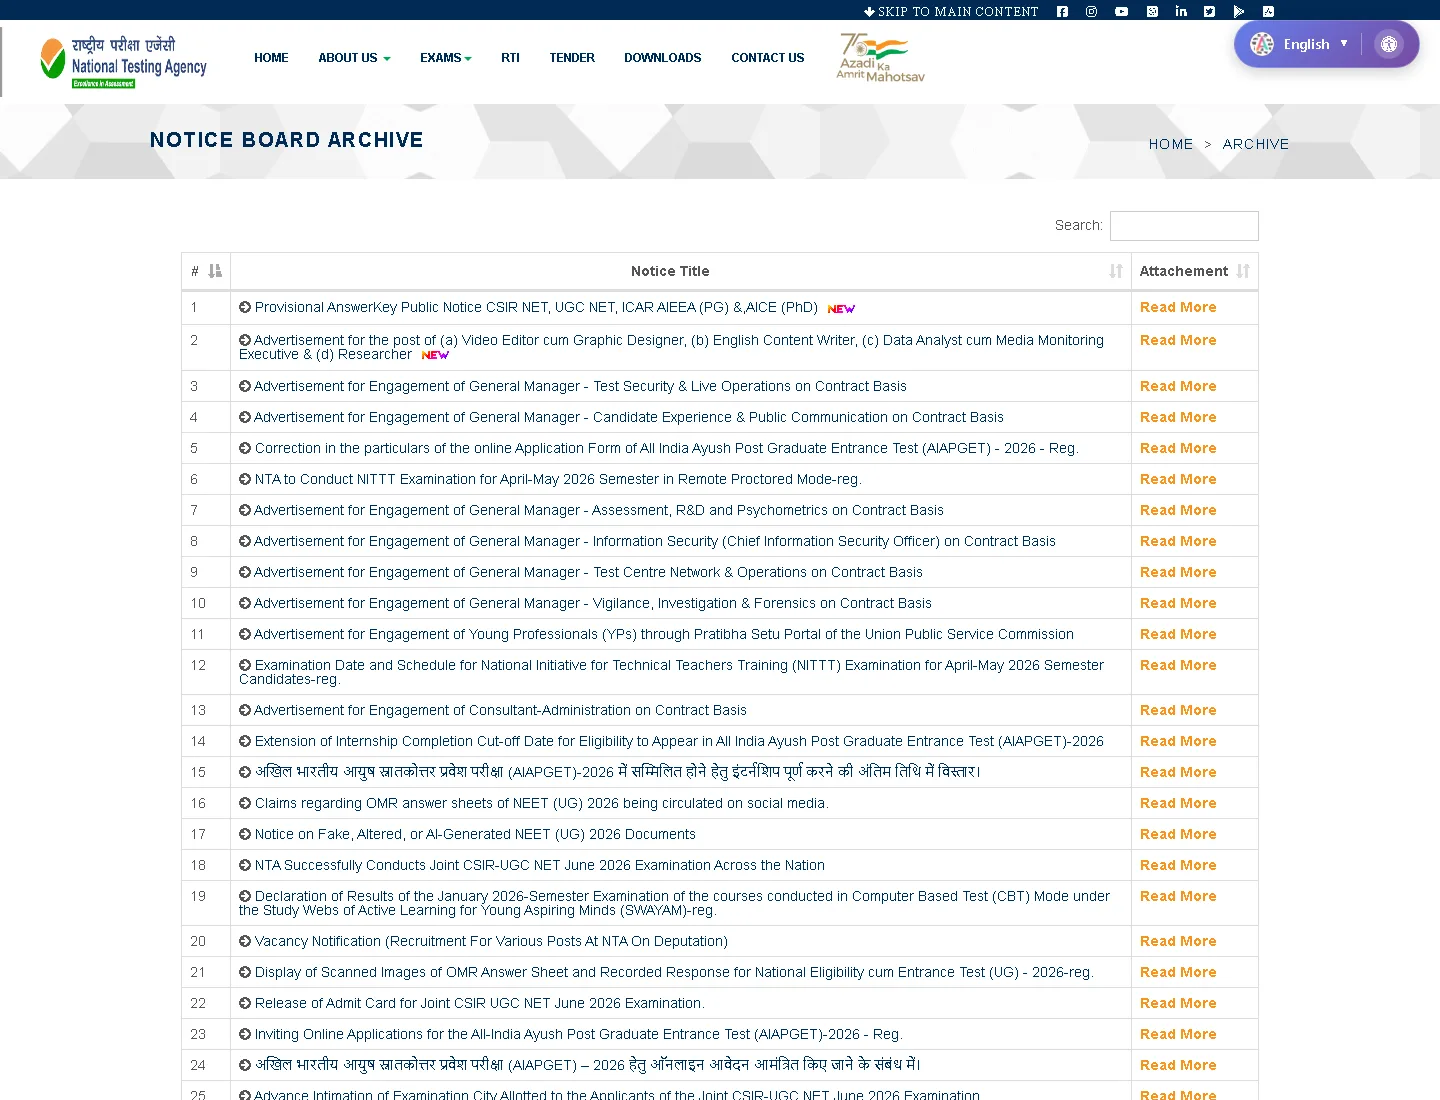This screenshot has width=1440, height=1100.
Task: Open the Tender menu item
Action: pos(572,58)
